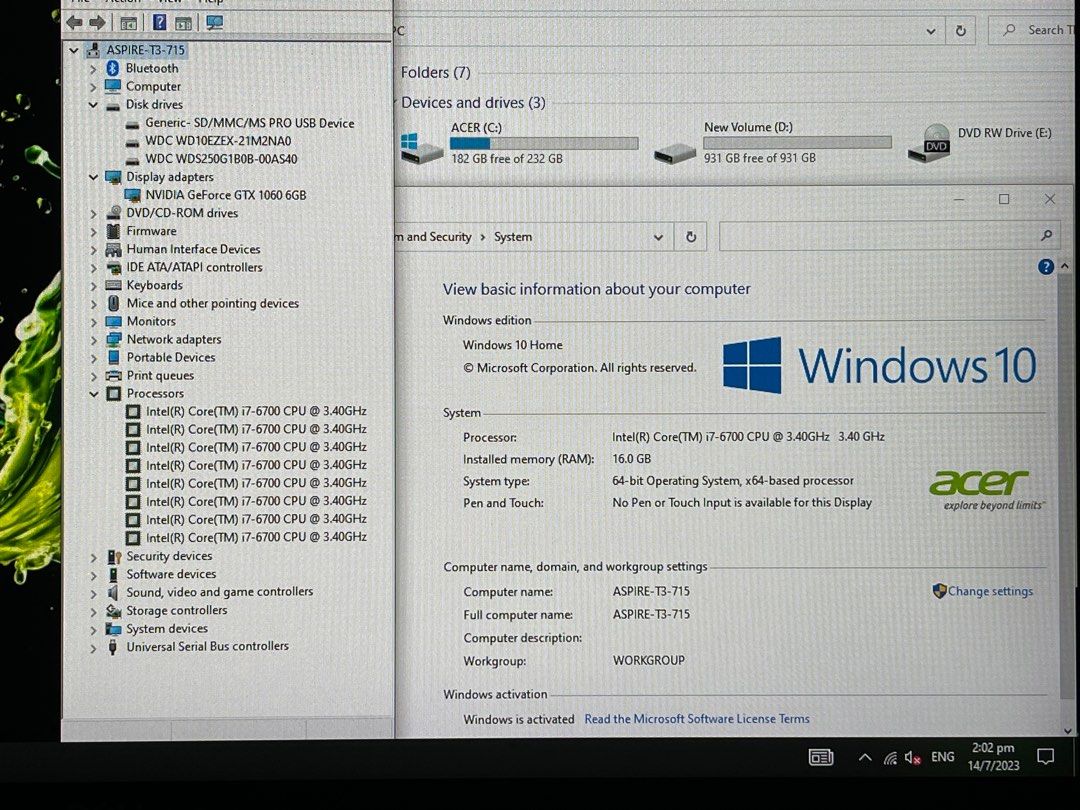Click the network icon in the system tray
The image size is (1080, 810).
tap(890, 758)
